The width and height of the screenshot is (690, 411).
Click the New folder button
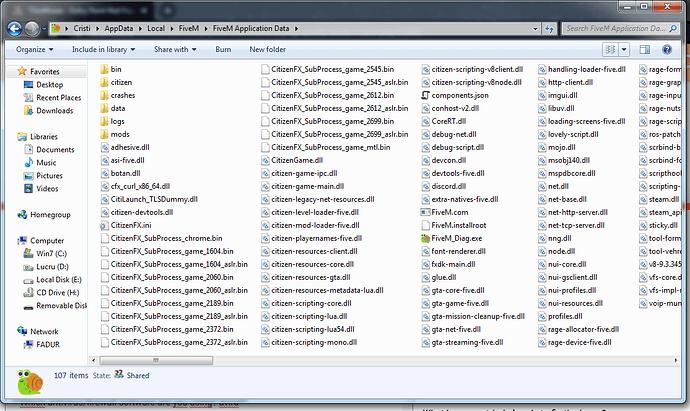[268, 49]
